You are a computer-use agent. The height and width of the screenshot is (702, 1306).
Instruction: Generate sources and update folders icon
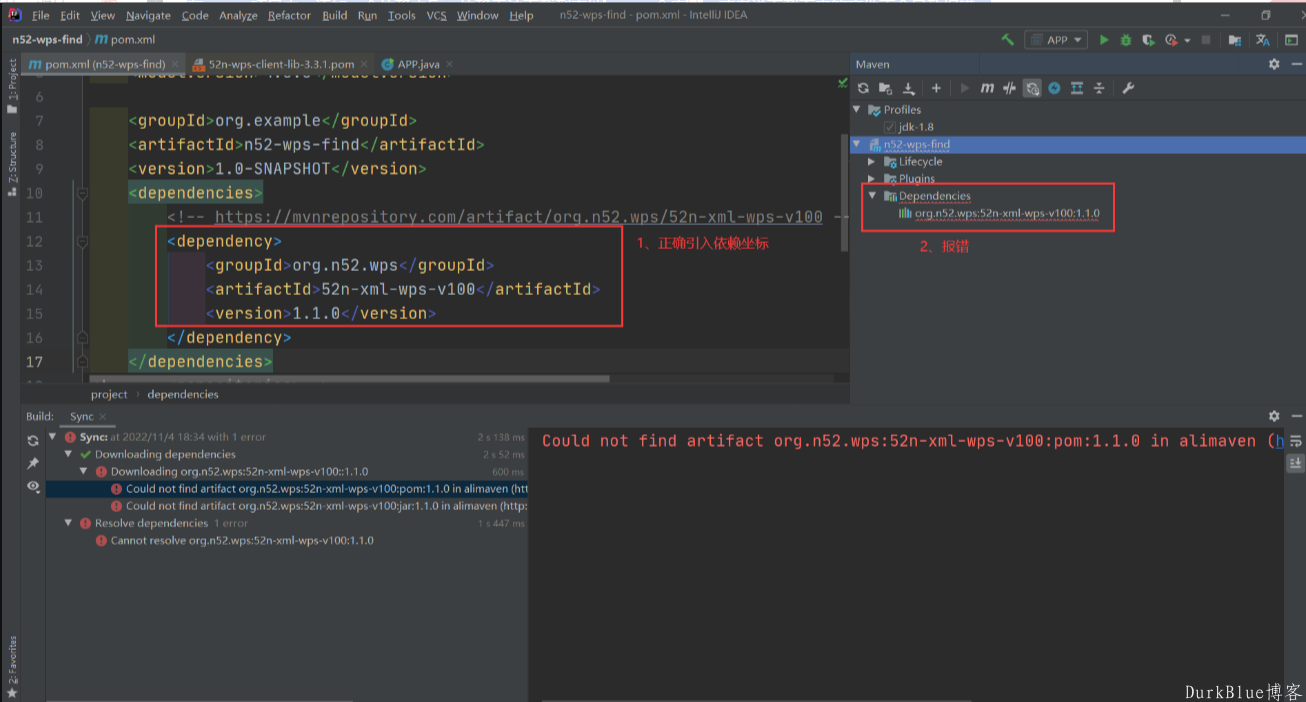pos(885,88)
